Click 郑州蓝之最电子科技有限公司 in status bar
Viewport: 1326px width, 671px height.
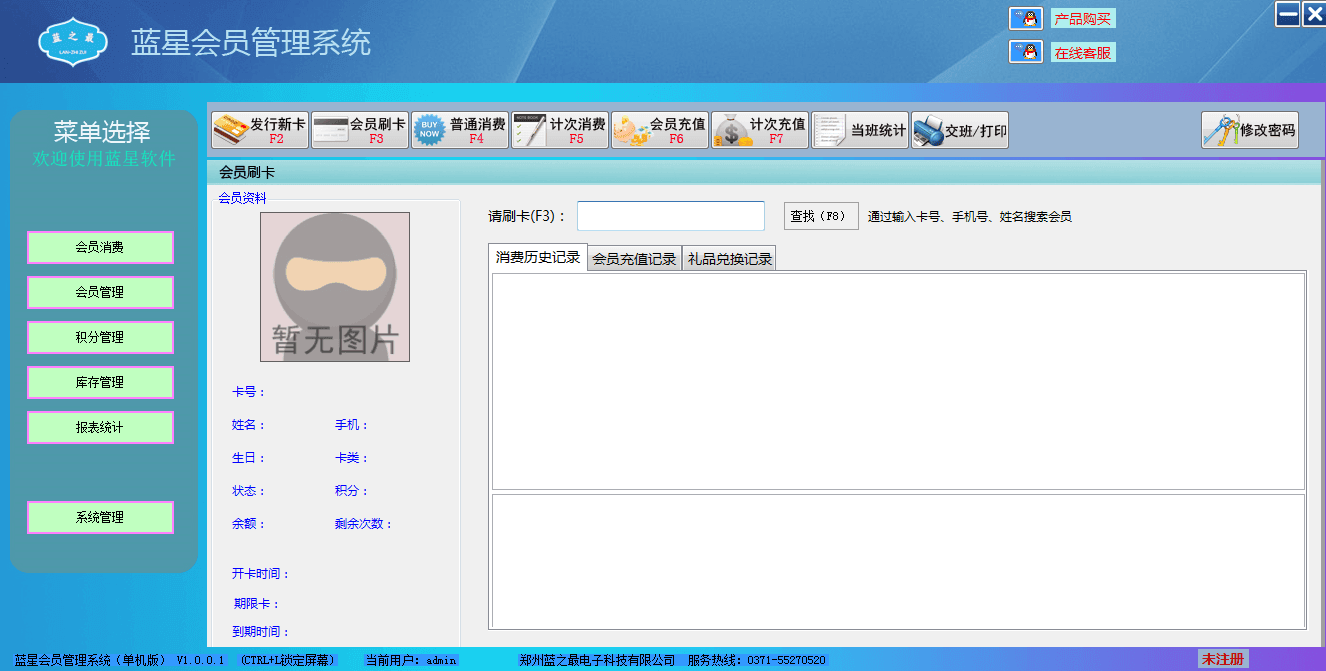(x=597, y=660)
